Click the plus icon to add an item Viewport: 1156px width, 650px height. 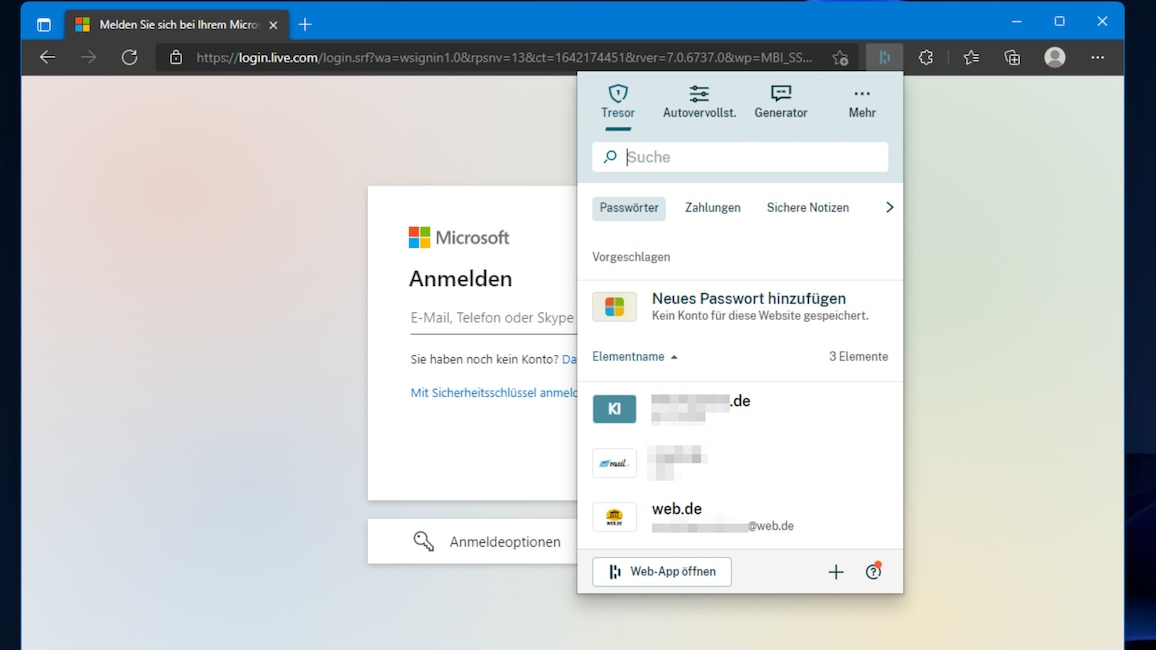tap(835, 571)
